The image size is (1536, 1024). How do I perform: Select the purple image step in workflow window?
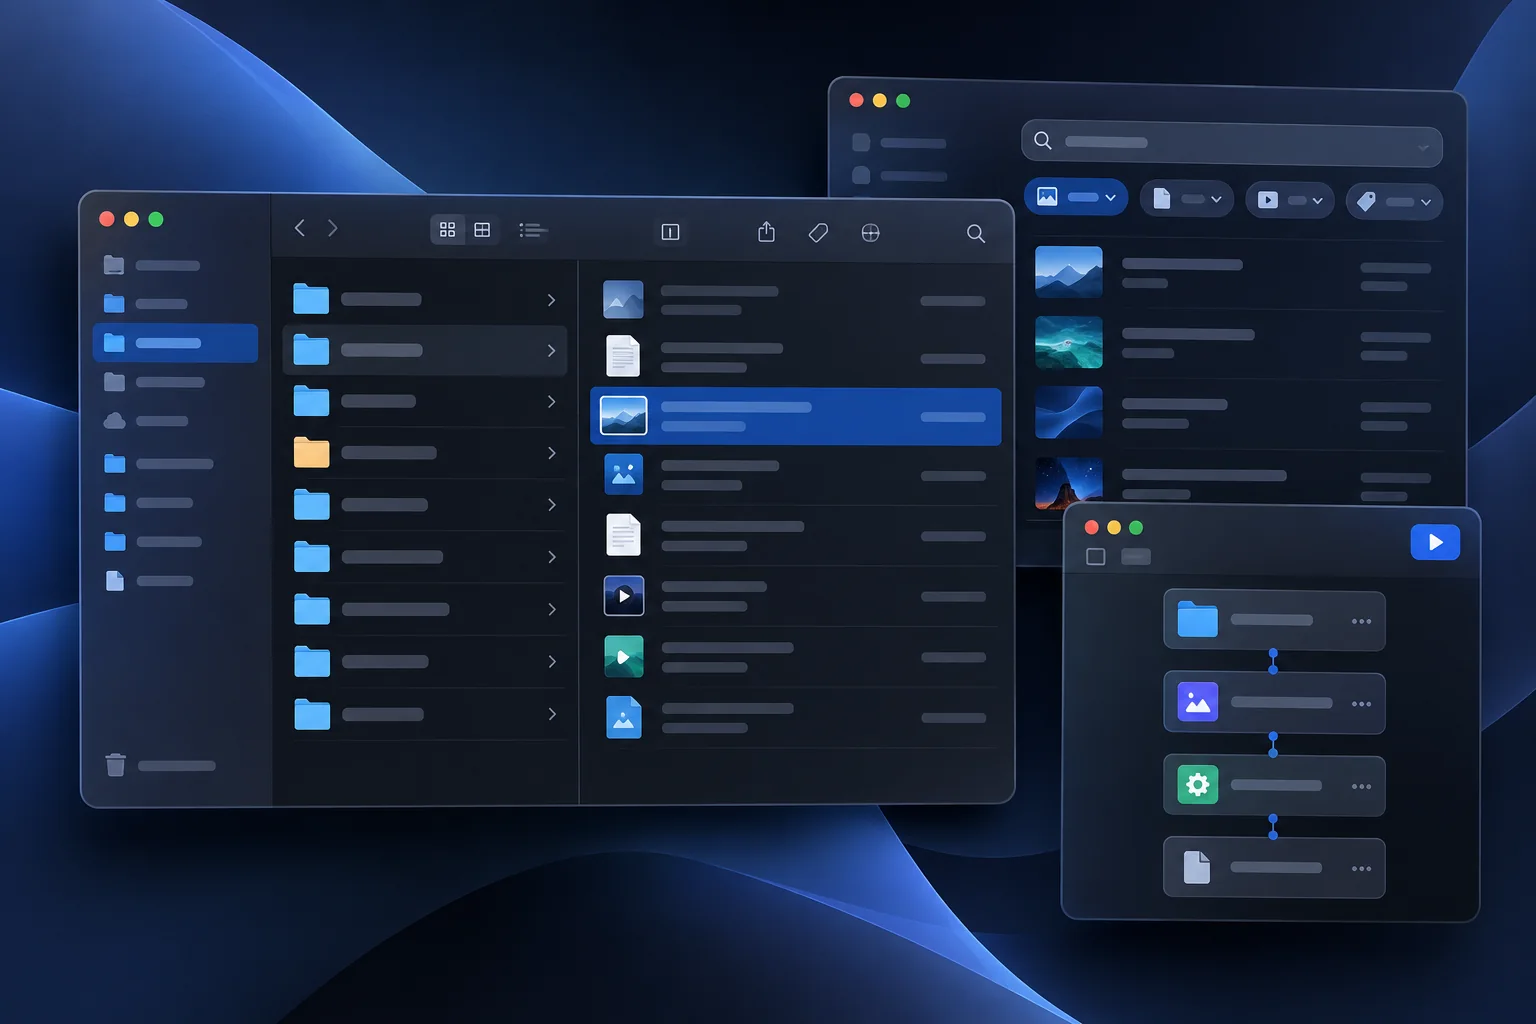(1274, 703)
